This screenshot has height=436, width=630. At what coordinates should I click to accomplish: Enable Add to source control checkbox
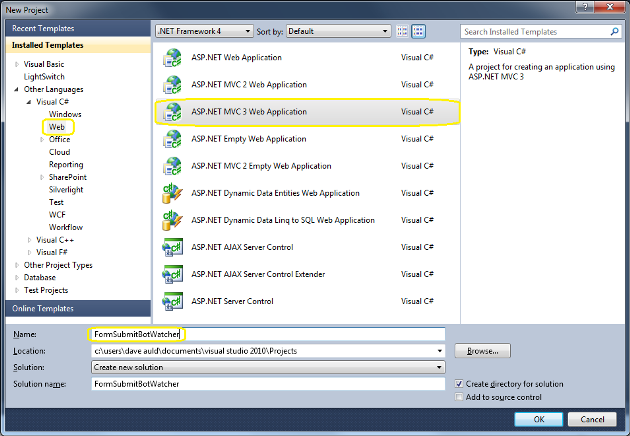click(x=459, y=397)
